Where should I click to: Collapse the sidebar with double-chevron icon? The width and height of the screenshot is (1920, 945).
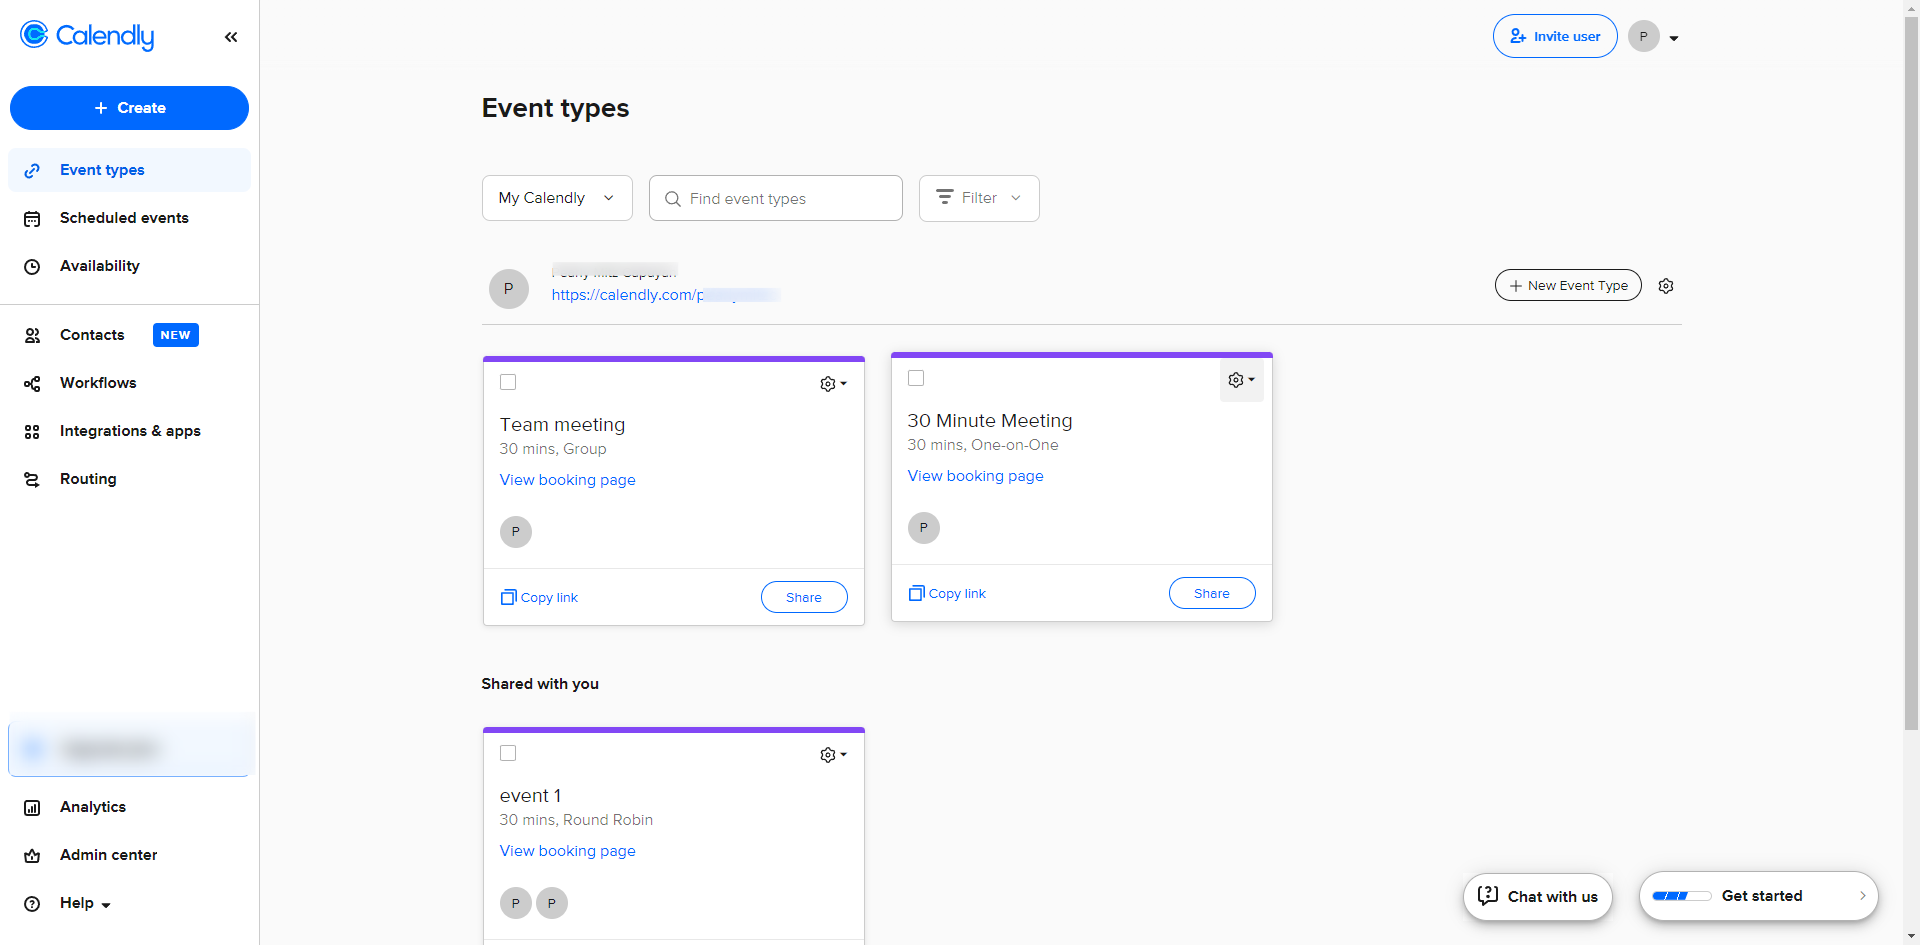231,37
